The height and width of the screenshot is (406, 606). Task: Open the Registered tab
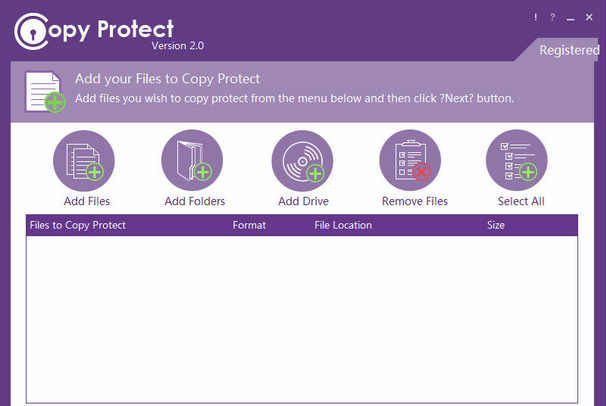[569, 50]
